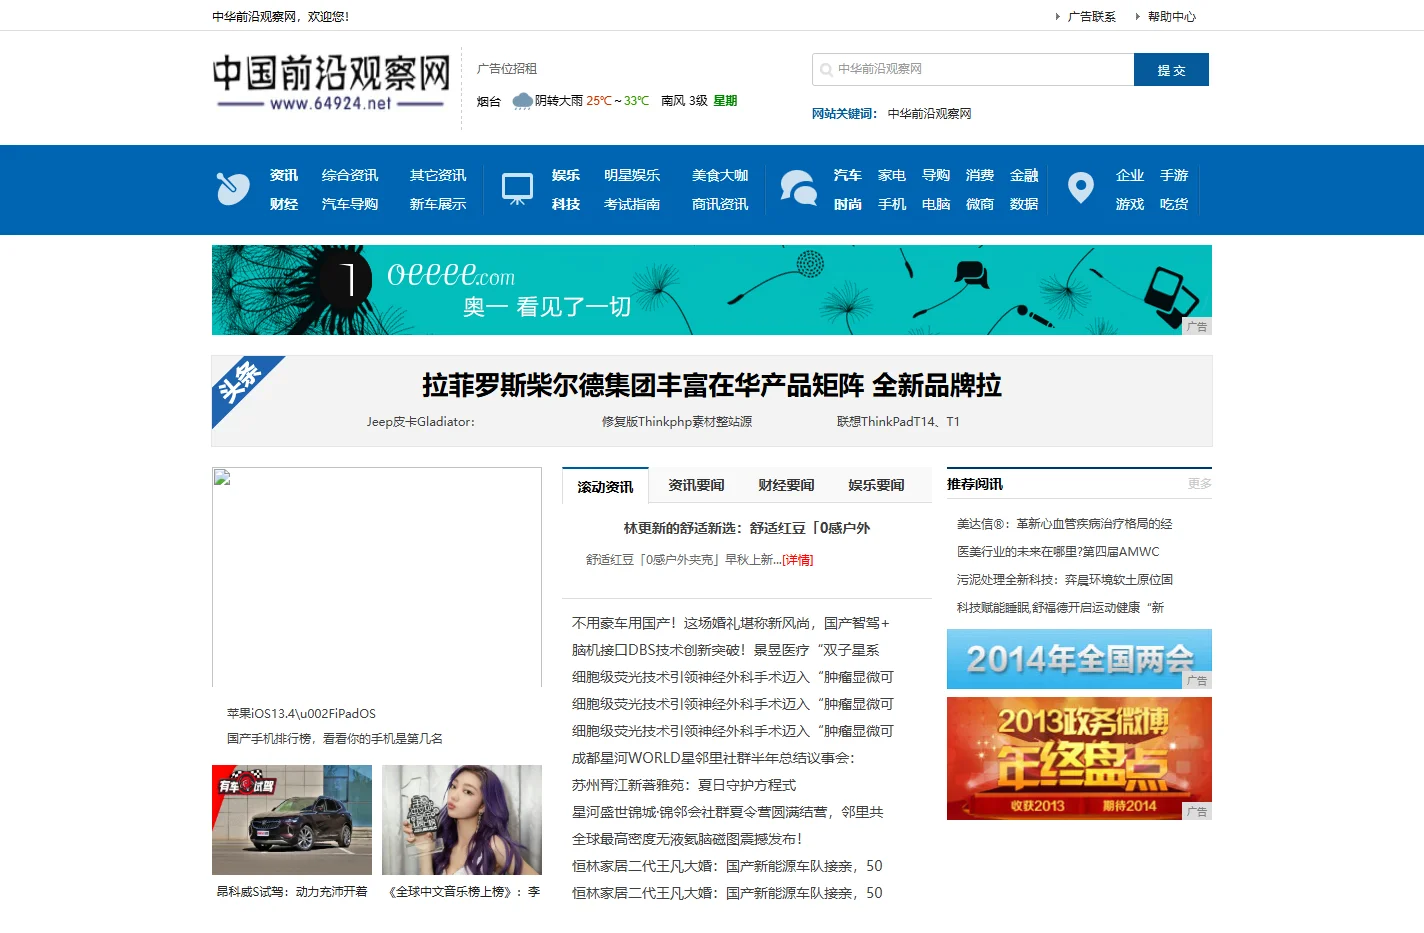Open 时尚 in the navigation bar
Image resolution: width=1424 pixels, height=933 pixels.
coord(848,204)
